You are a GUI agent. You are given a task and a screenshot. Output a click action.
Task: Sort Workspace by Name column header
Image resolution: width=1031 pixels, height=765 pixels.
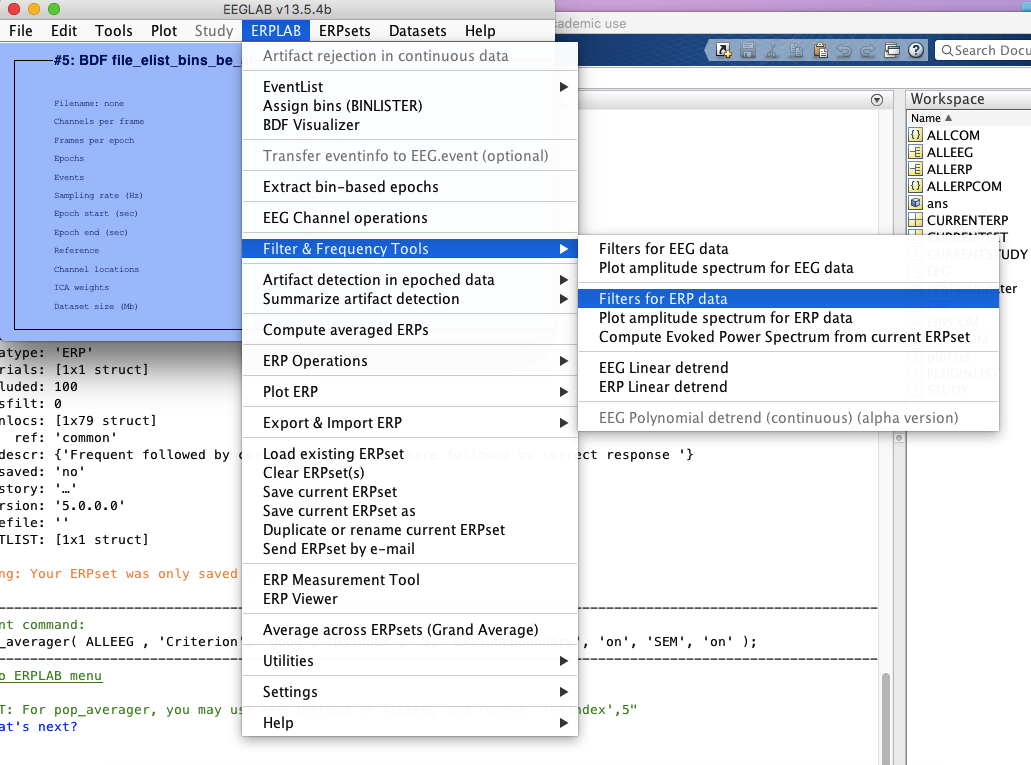[932, 118]
